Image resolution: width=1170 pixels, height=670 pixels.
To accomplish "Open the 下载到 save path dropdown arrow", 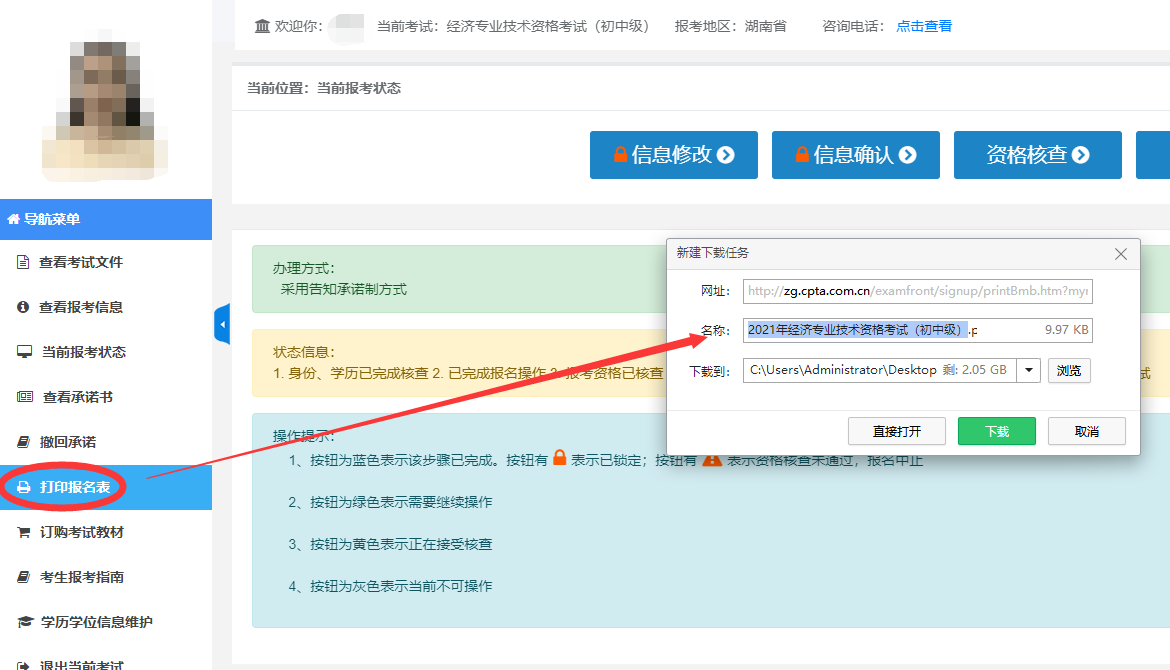I will coord(1028,370).
